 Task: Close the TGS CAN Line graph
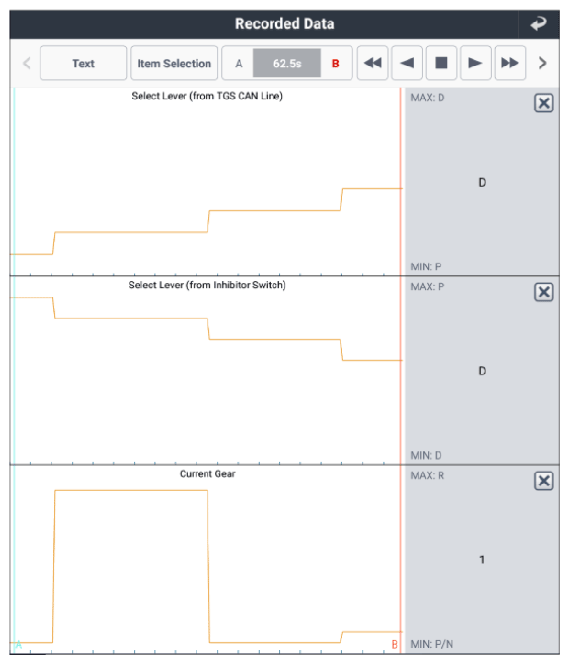(x=544, y=103)
